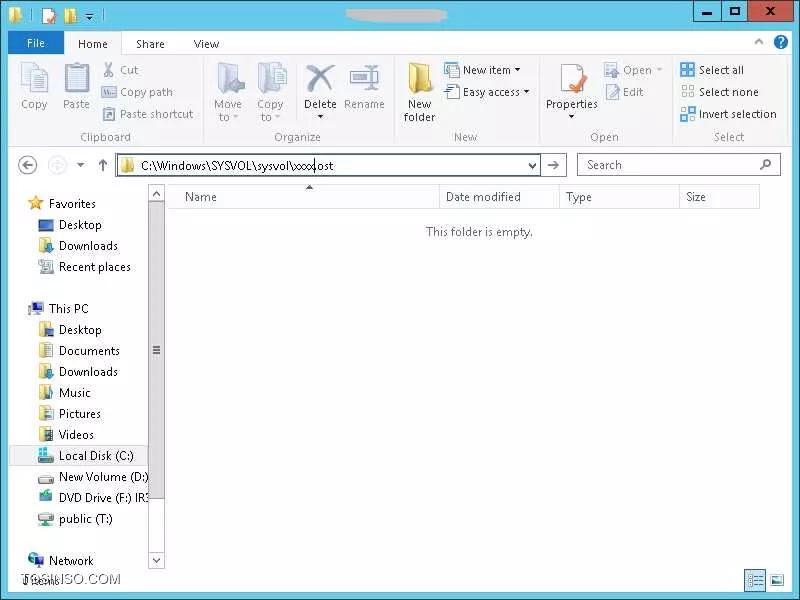
Task: Expand the Properties dropdown arrow
Action: (571, 117)
